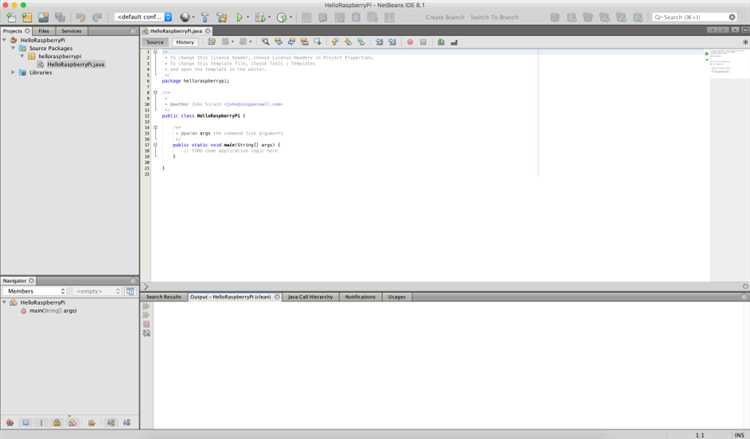Viewport: 750px width, 439px height.
Task: Open the default config dropdown
Action: tap(143, 17)
